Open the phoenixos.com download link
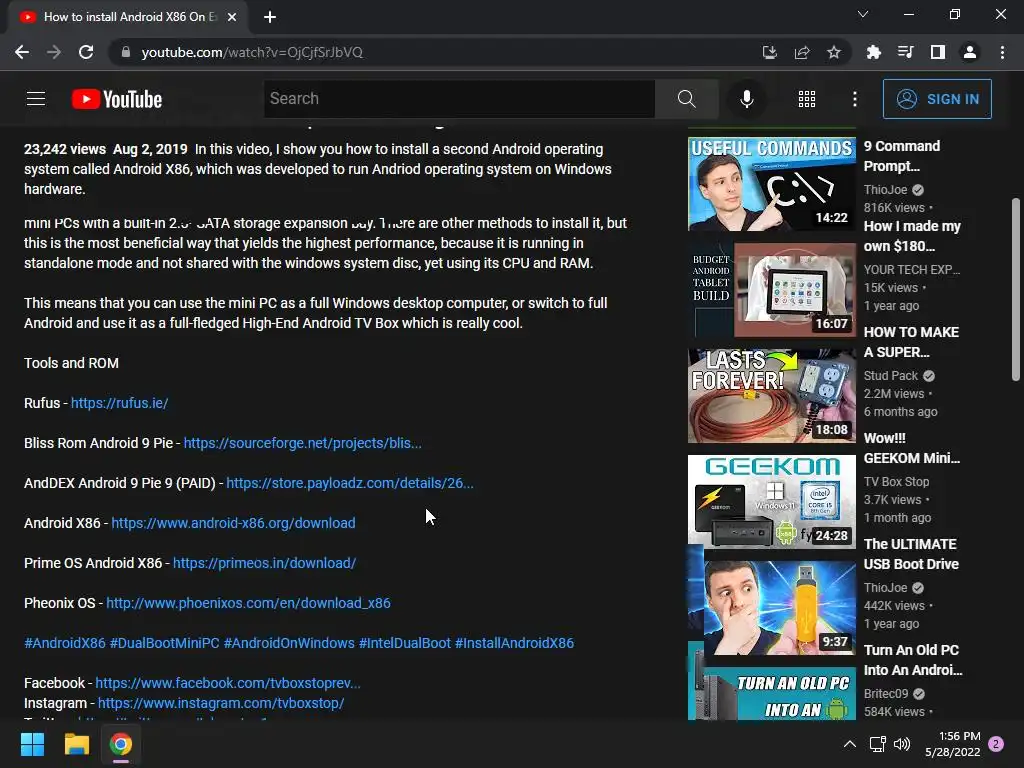 [x=248, y=603]
